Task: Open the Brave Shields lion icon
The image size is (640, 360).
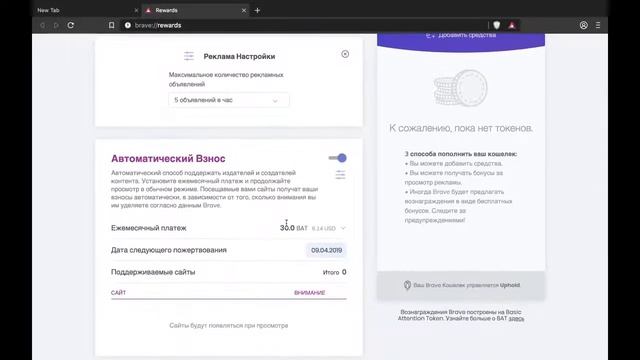Action: click(497, 25)
